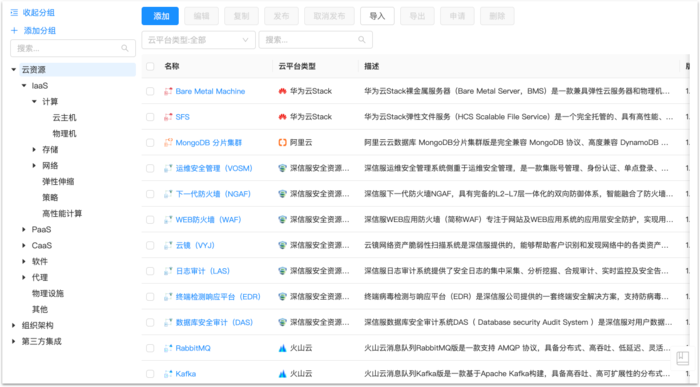Image resolution: width=700 pixels, height=387 pixels.
Task: Select 弹性伸缩 in the tree
Action: pyautogui.click(x=58, y=182)
